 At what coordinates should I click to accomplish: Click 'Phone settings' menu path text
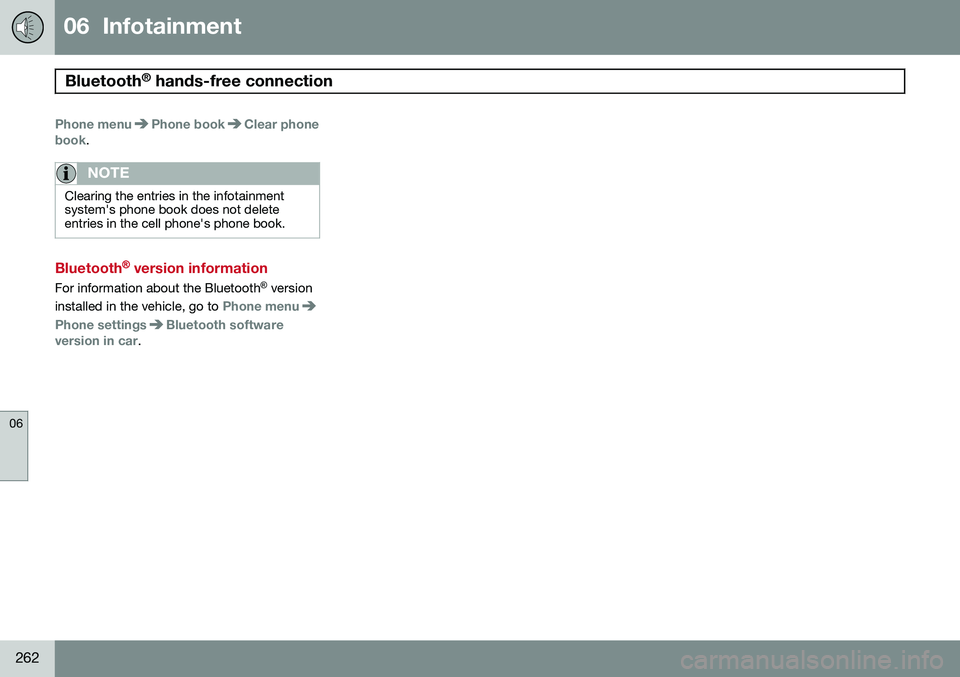coord(101,325)
